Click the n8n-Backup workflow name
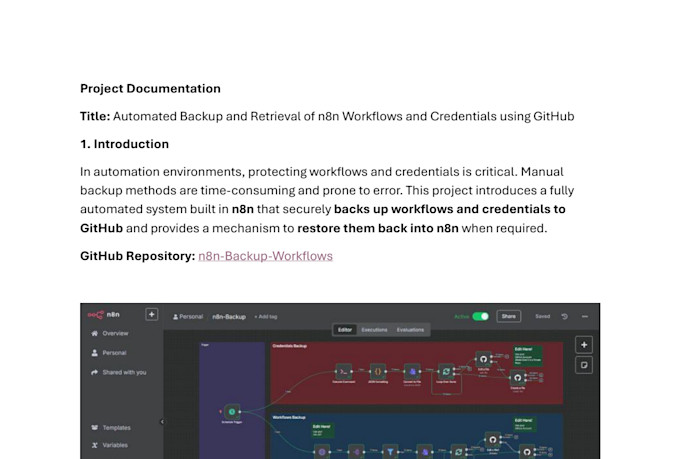The image size is (680, 459). pos(229,317)
